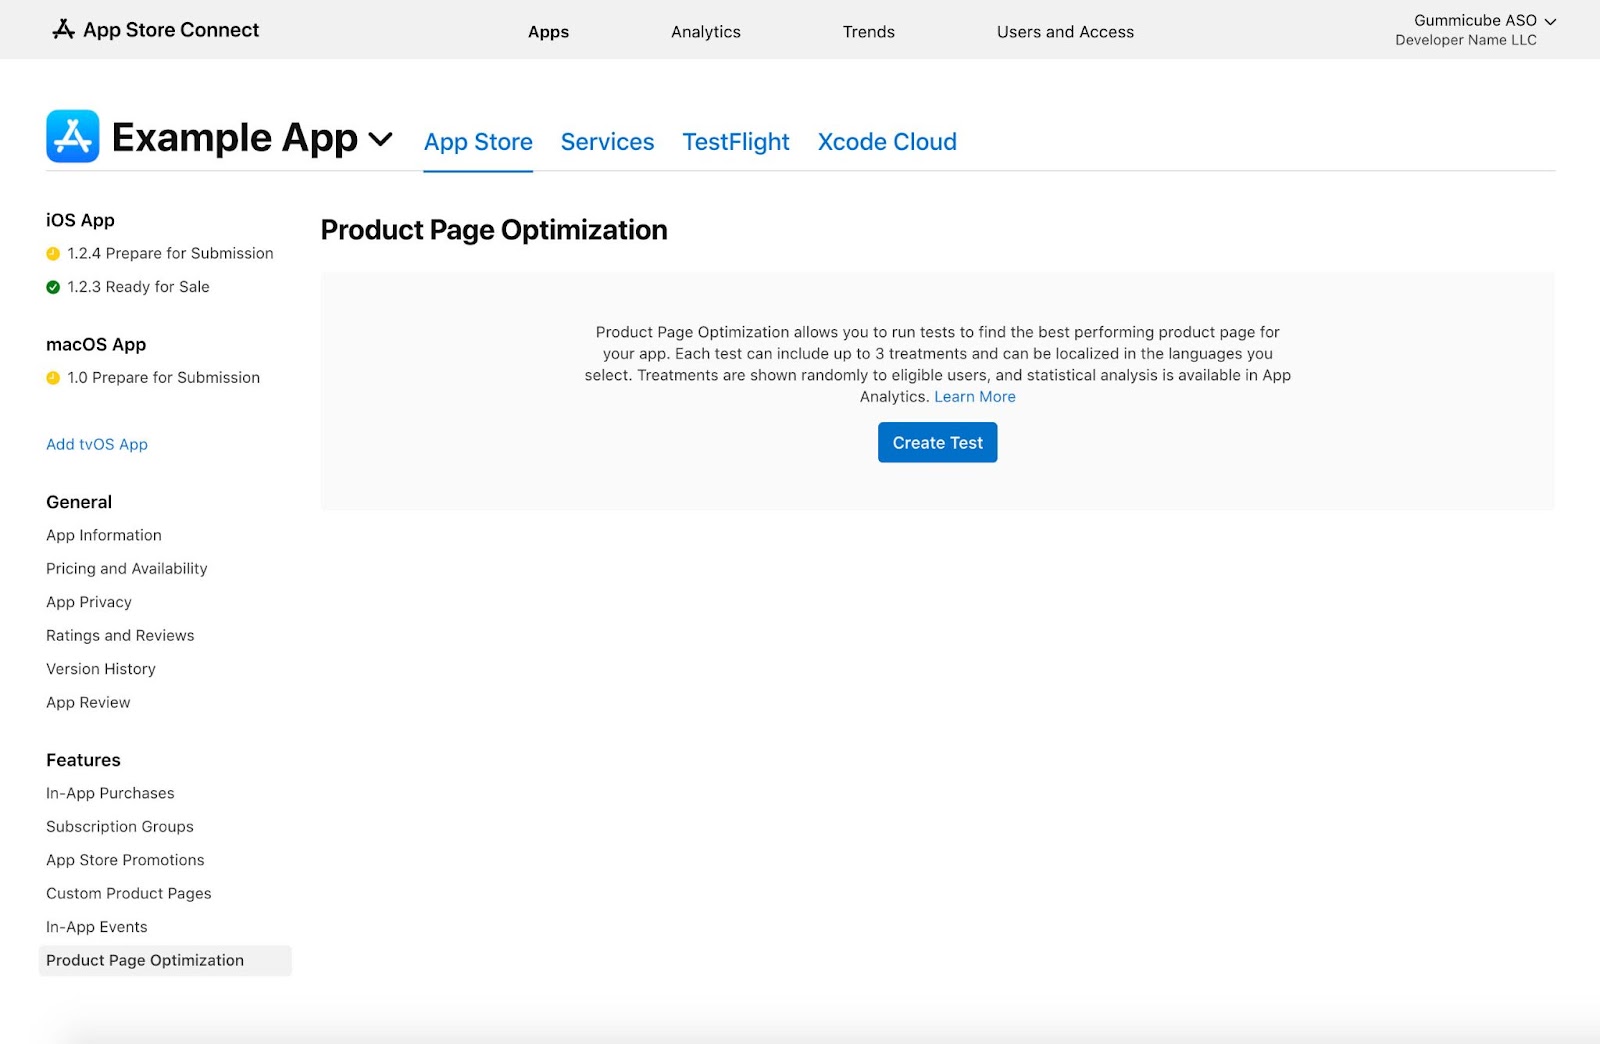View Ratings and Reviews page
The width and height of the screenshot is (1600, 1044).
click(120, 635)
